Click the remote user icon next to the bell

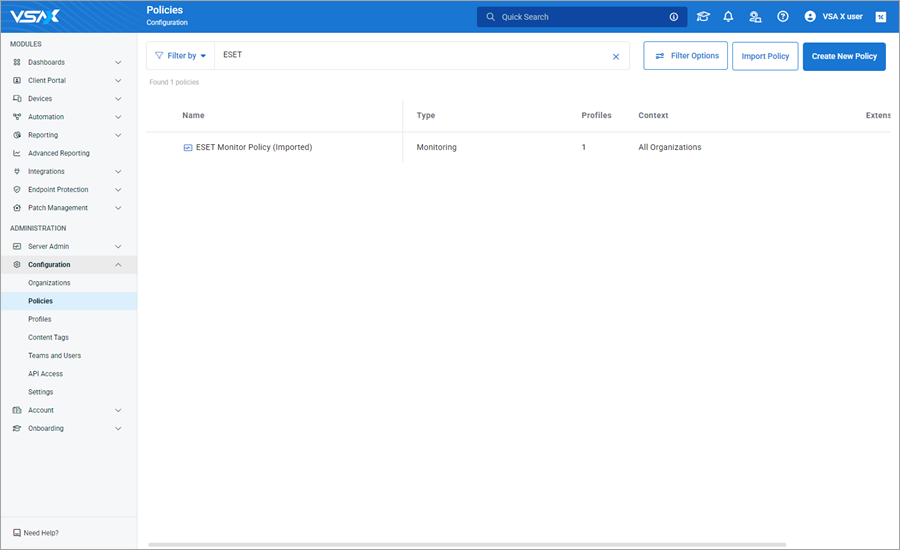tap(755, 17)
